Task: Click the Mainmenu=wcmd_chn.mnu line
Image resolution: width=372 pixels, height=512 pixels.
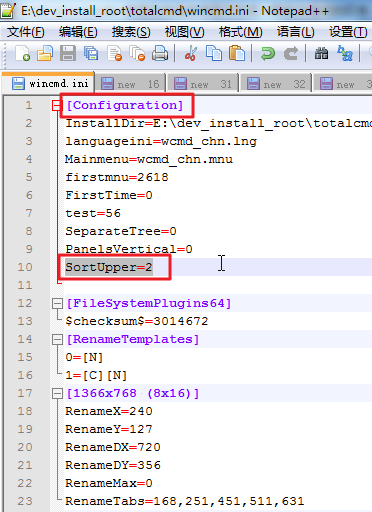Action: pyautogui.click(x=149, y=159)
